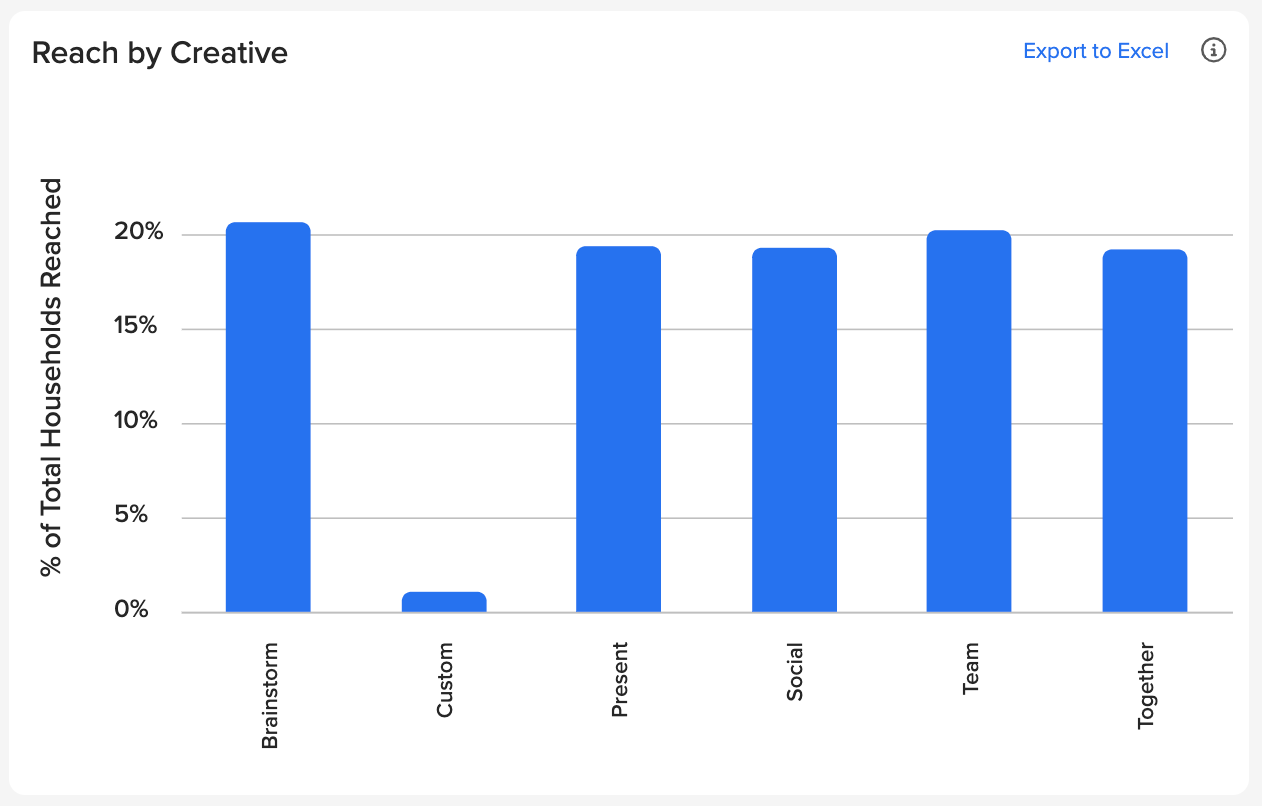Open the Export to Excel link
The width and height of the screenshot is (1262, 806).
click(x=1095, y=51)
